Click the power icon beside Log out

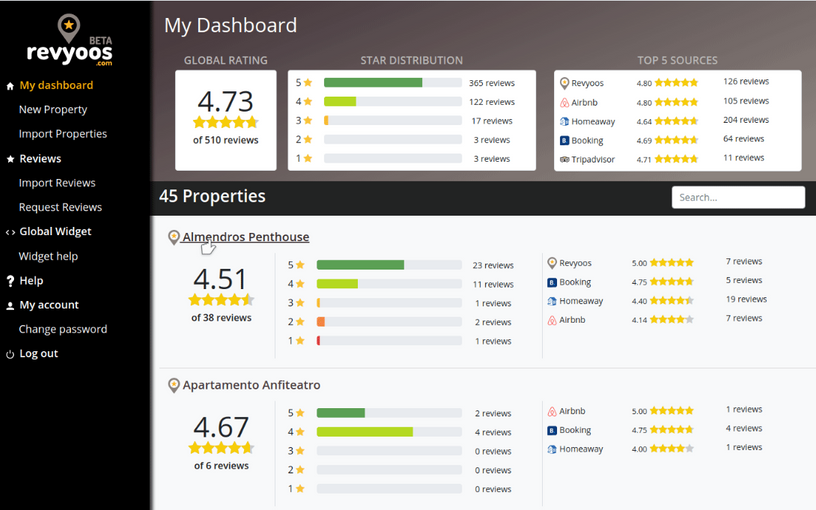[x=10, y=354]
